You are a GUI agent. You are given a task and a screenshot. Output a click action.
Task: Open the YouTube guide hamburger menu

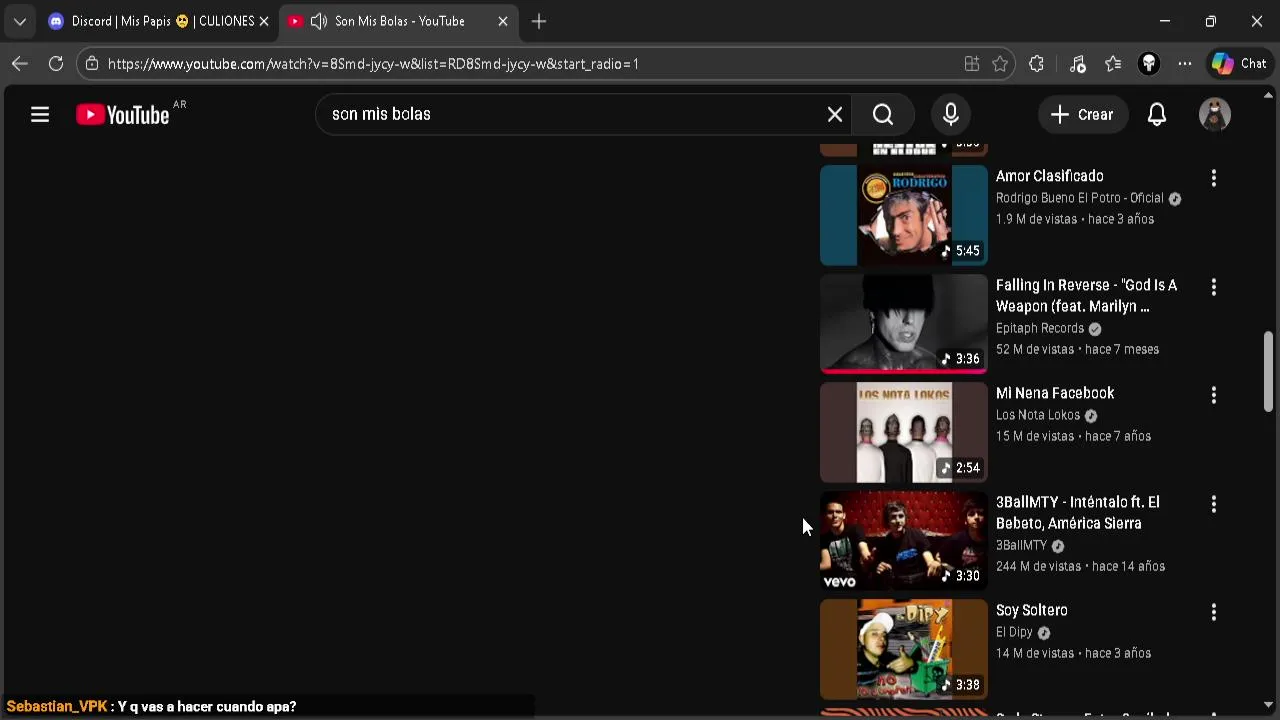tap(40, 115)
